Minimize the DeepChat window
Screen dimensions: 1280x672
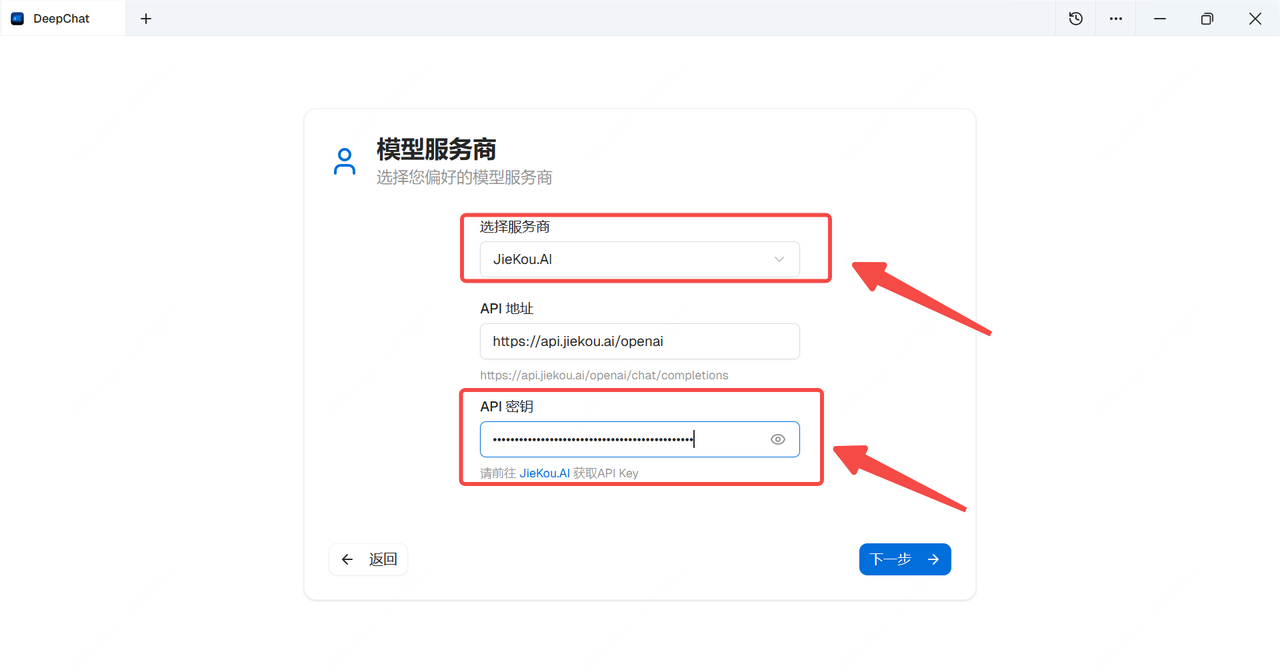click(x=1160, y=18)
